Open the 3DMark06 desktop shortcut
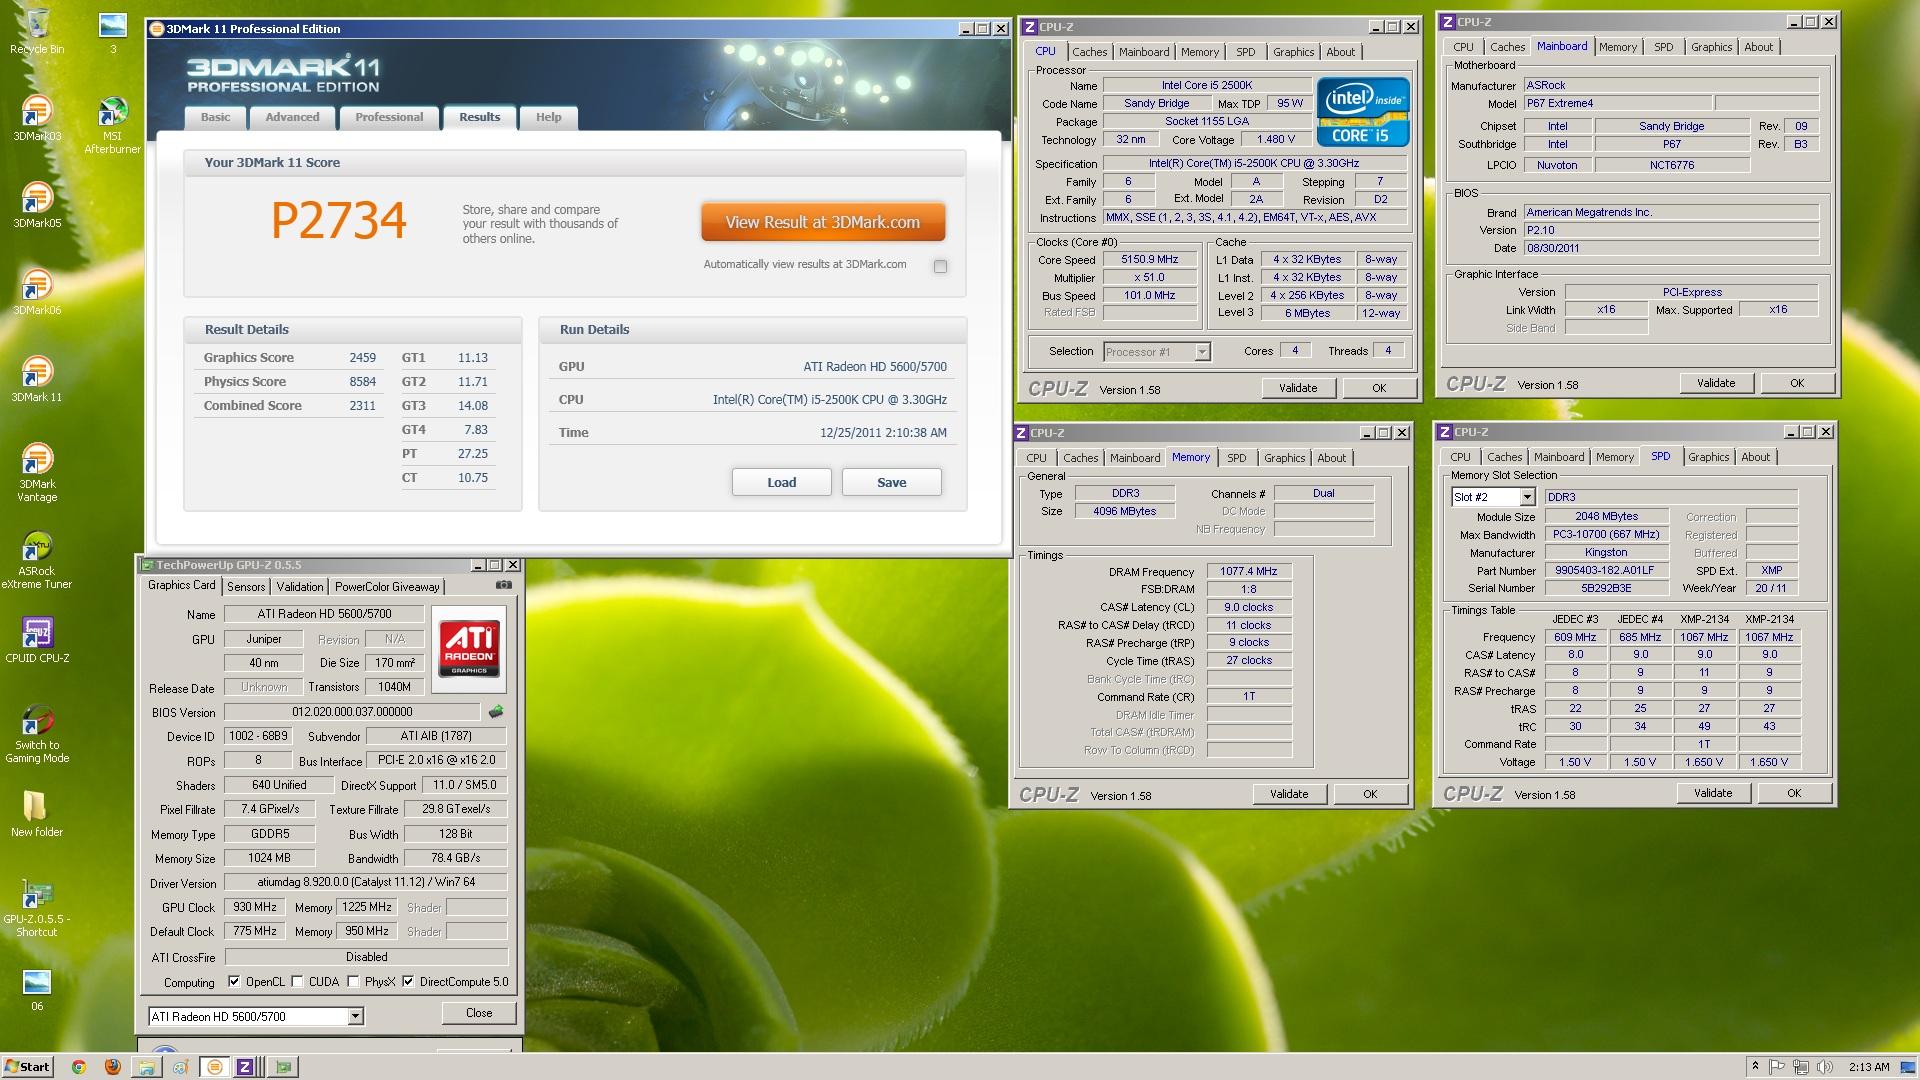 click(x=37, y=292)
